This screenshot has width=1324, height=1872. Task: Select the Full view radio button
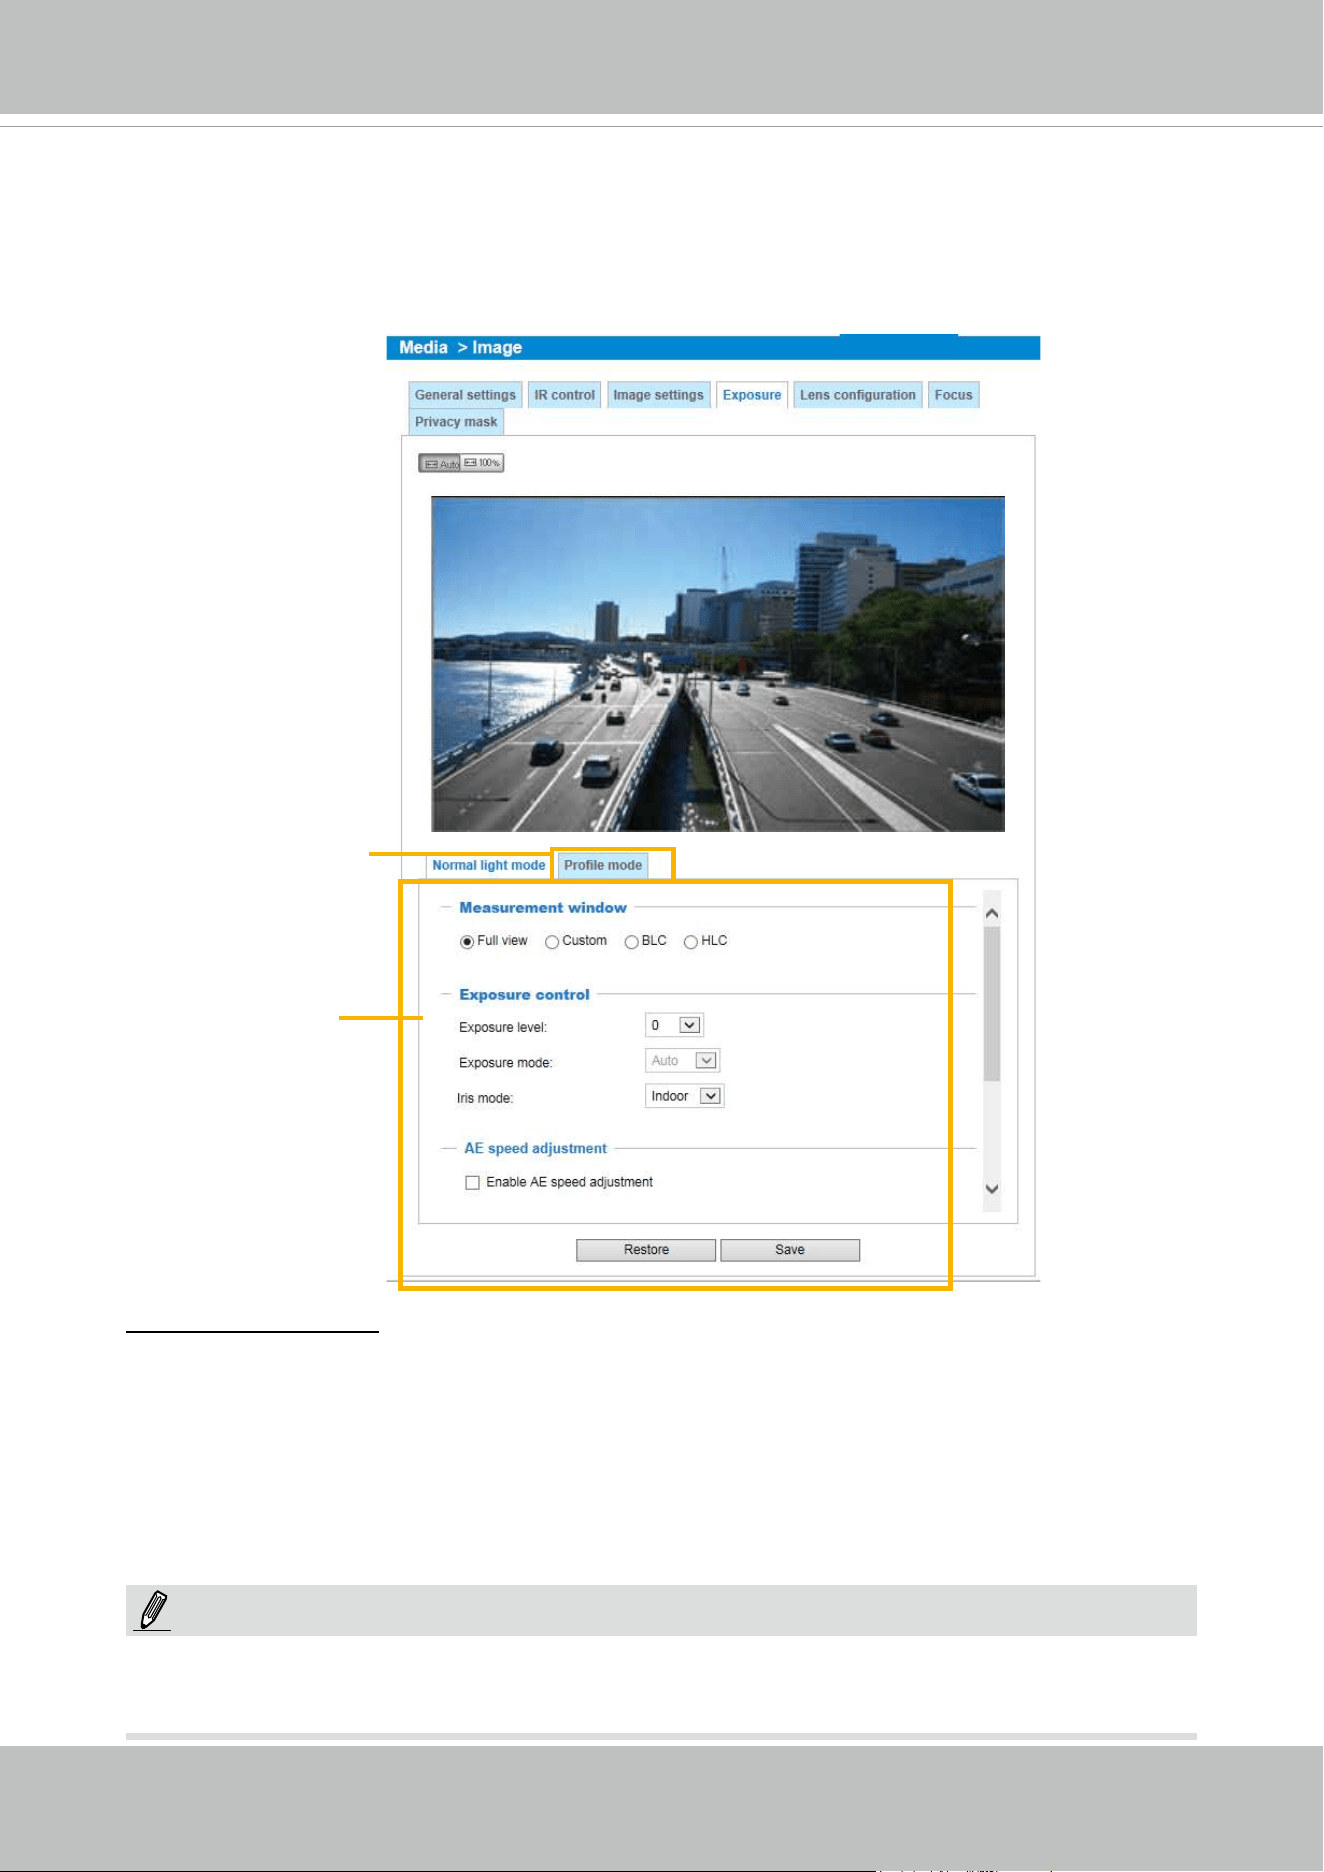coord(467,942)
